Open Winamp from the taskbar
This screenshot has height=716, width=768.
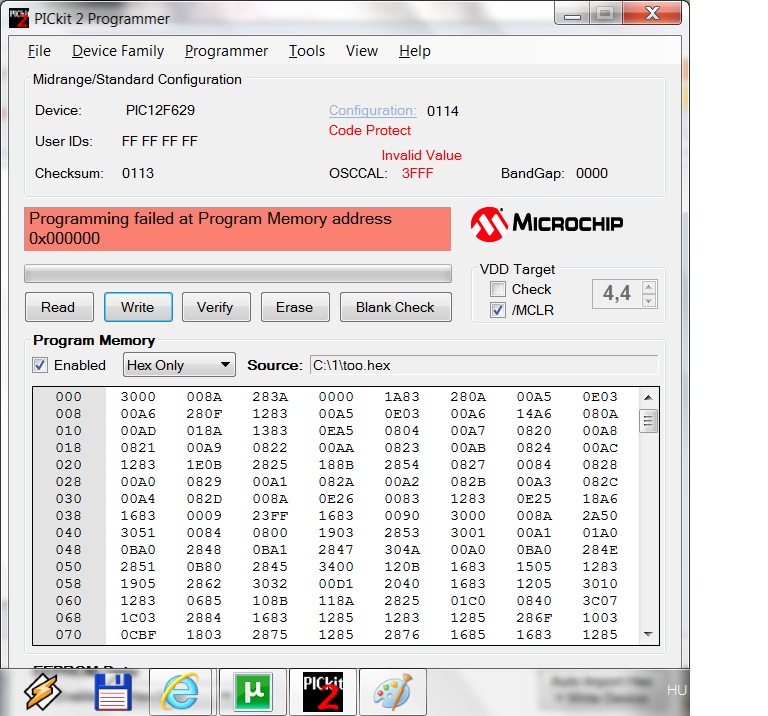[42, 692]
